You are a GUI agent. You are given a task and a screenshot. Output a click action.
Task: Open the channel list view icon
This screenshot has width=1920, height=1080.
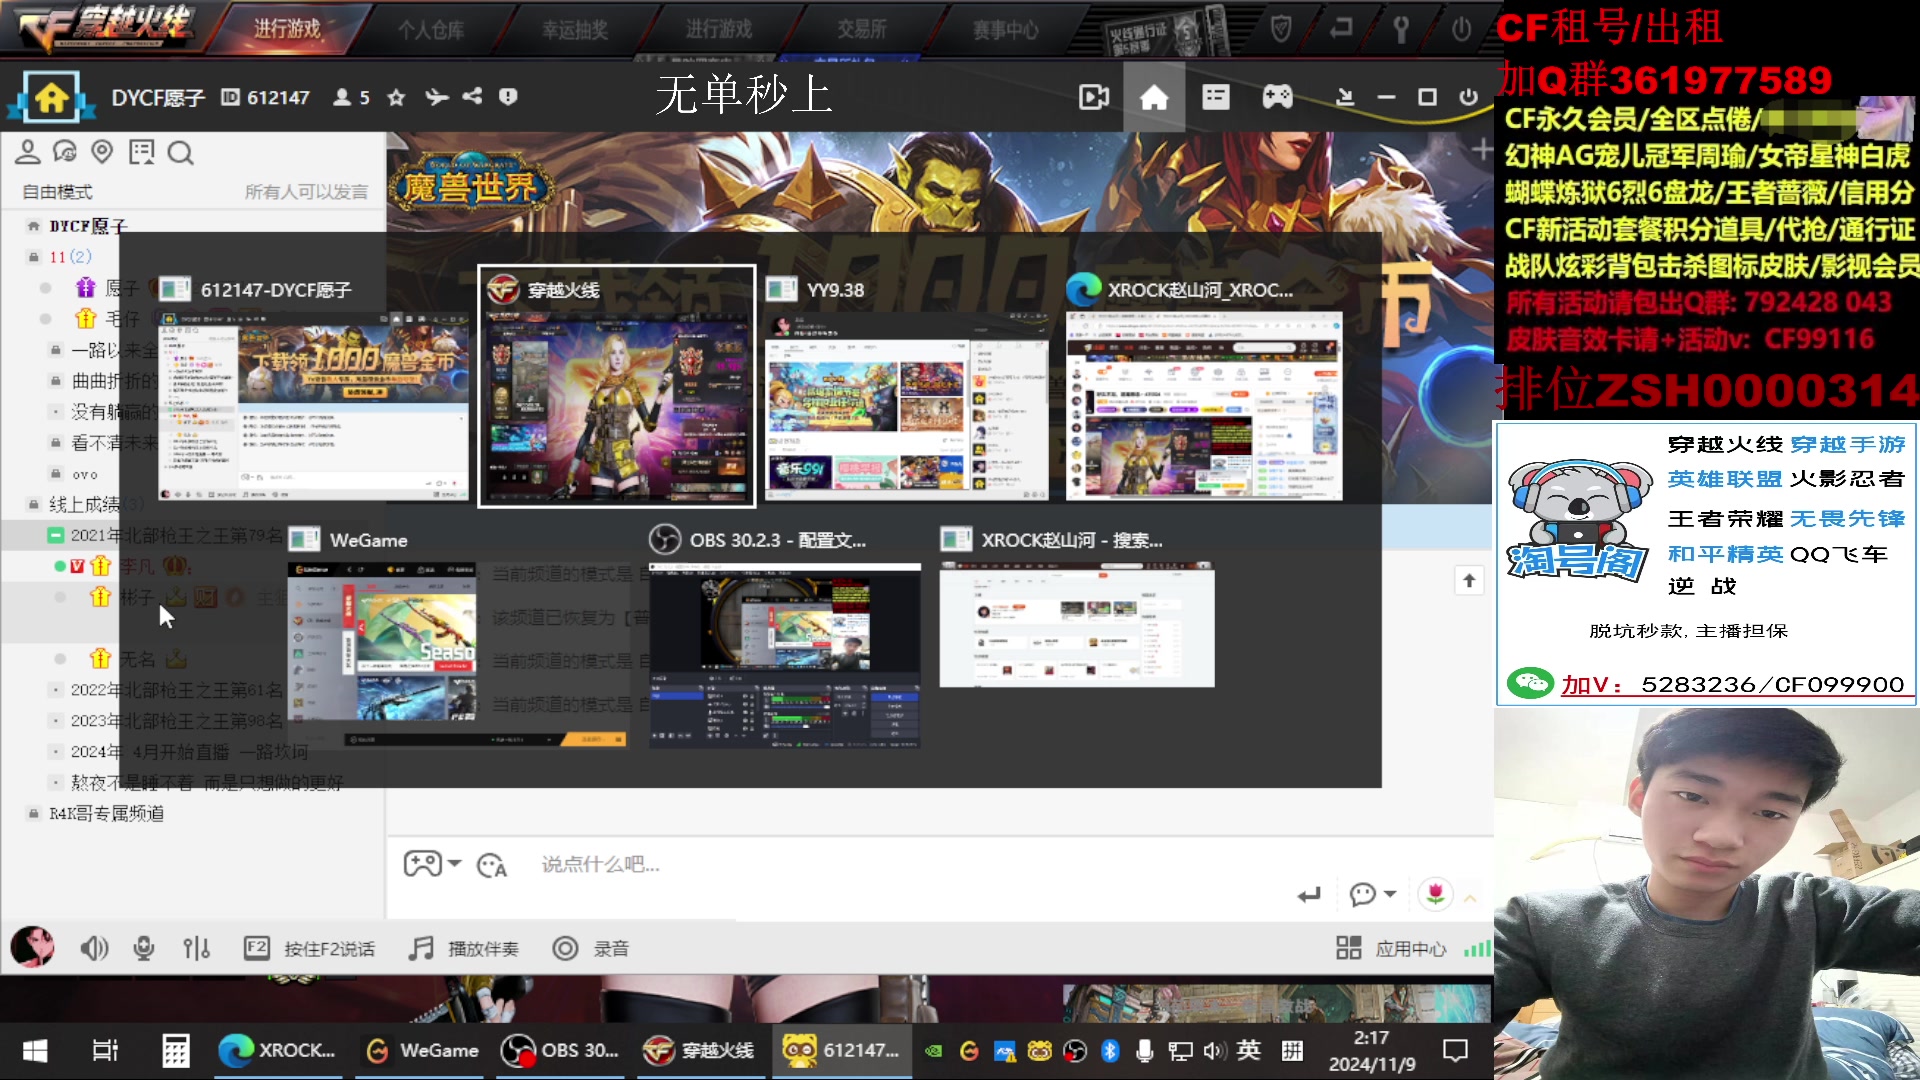tap(1215, 97)
